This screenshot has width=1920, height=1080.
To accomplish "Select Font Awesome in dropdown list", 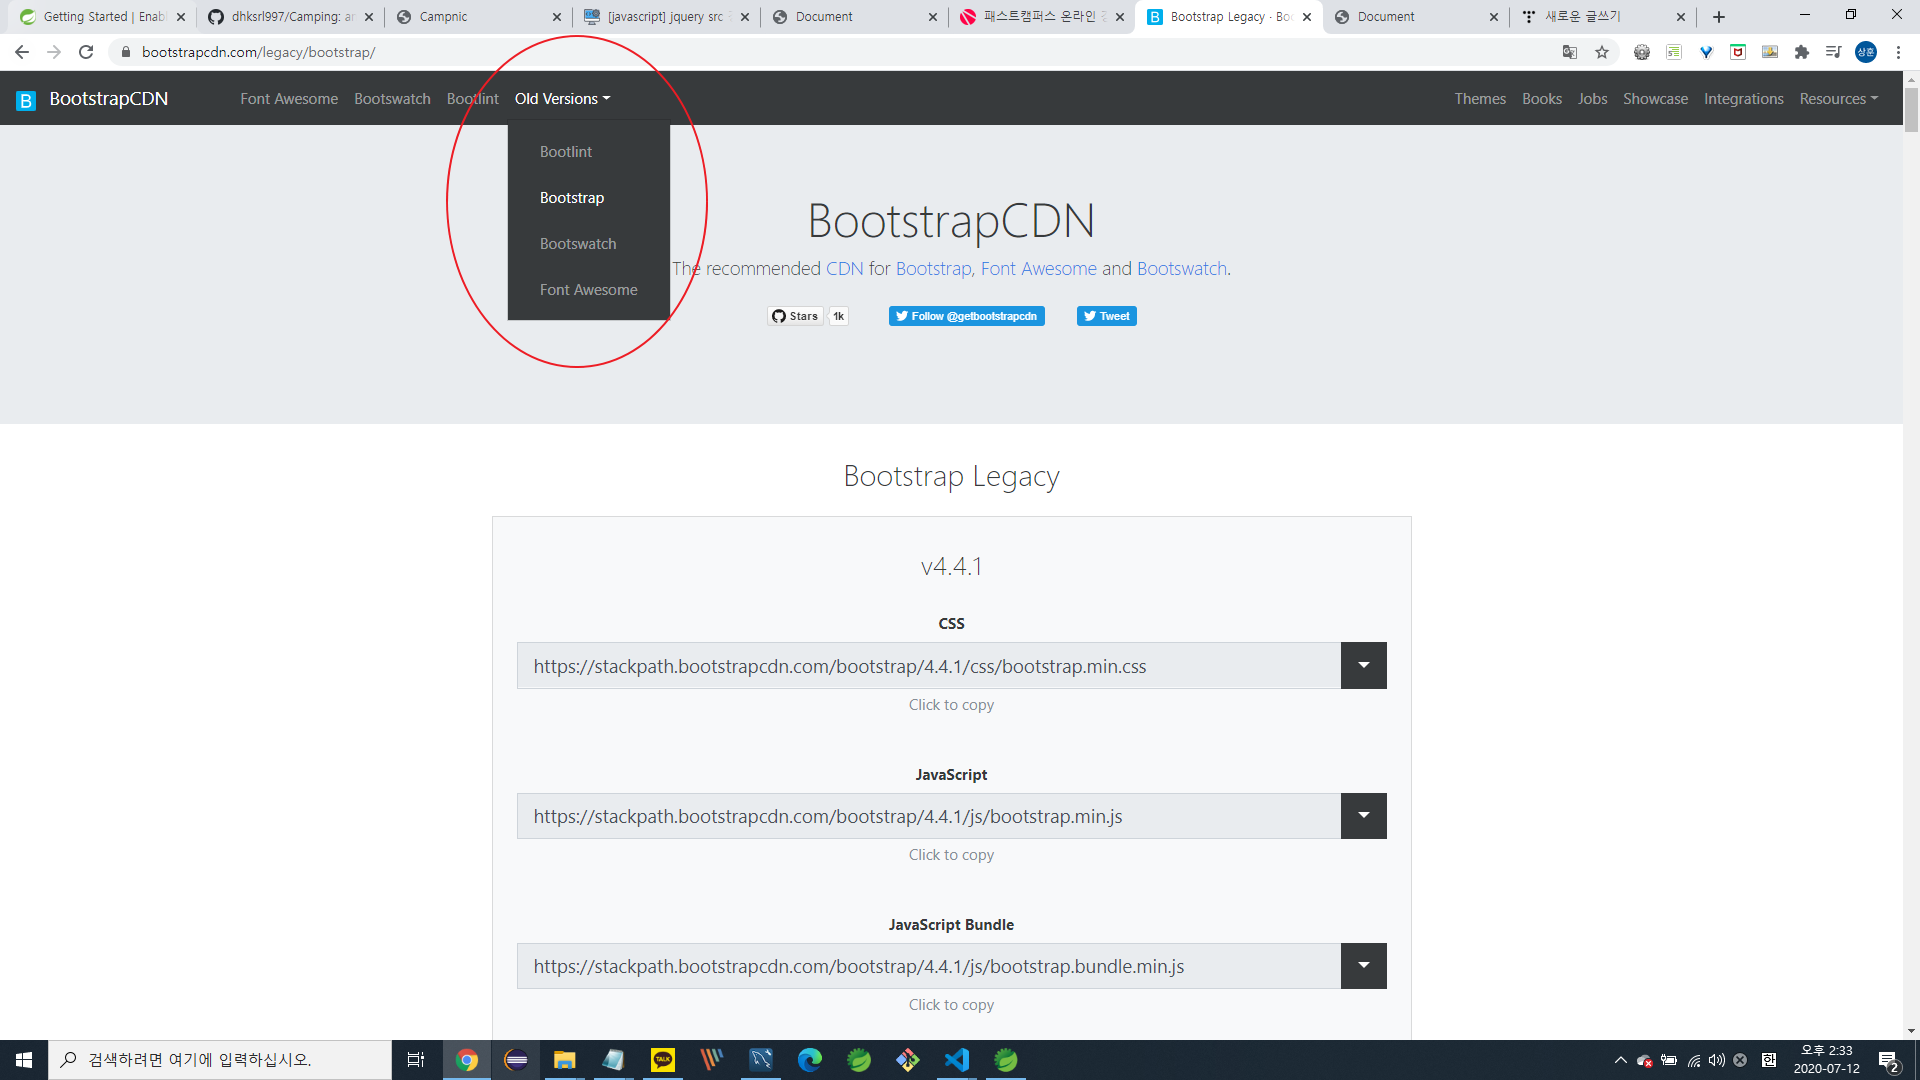I will click(588, 290).
